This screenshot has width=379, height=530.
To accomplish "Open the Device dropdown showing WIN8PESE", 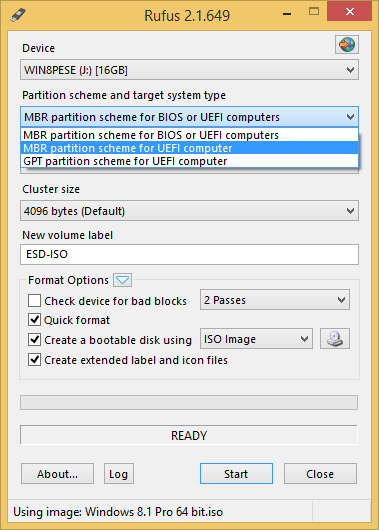I will 189,70.
